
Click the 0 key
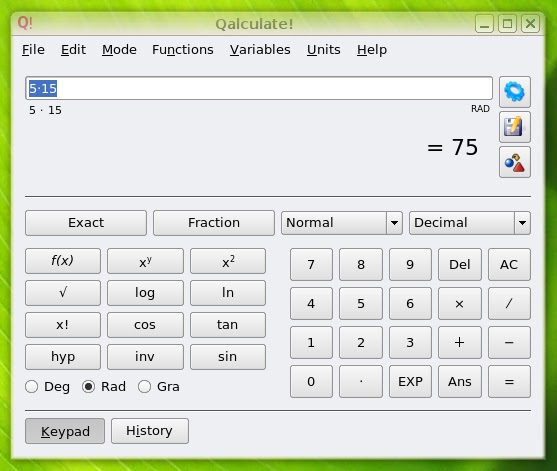[311, 381]
